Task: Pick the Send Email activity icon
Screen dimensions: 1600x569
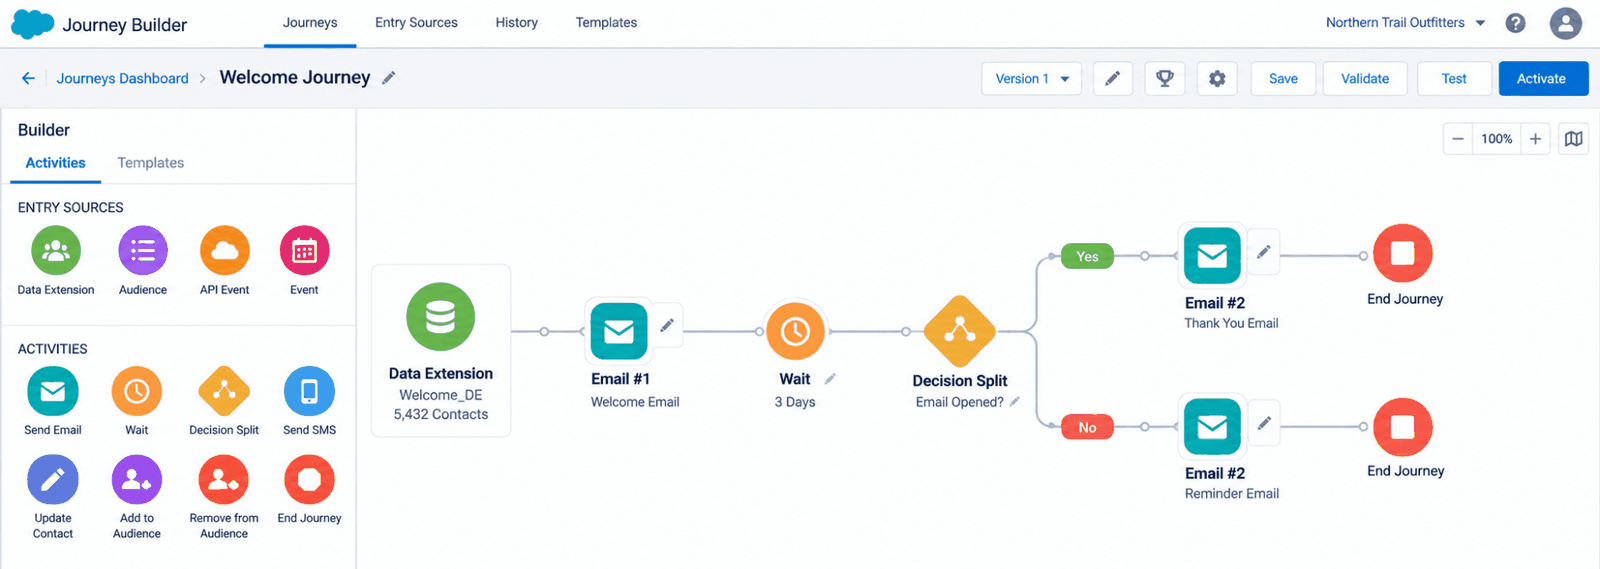Action: (x=53, y=391)
